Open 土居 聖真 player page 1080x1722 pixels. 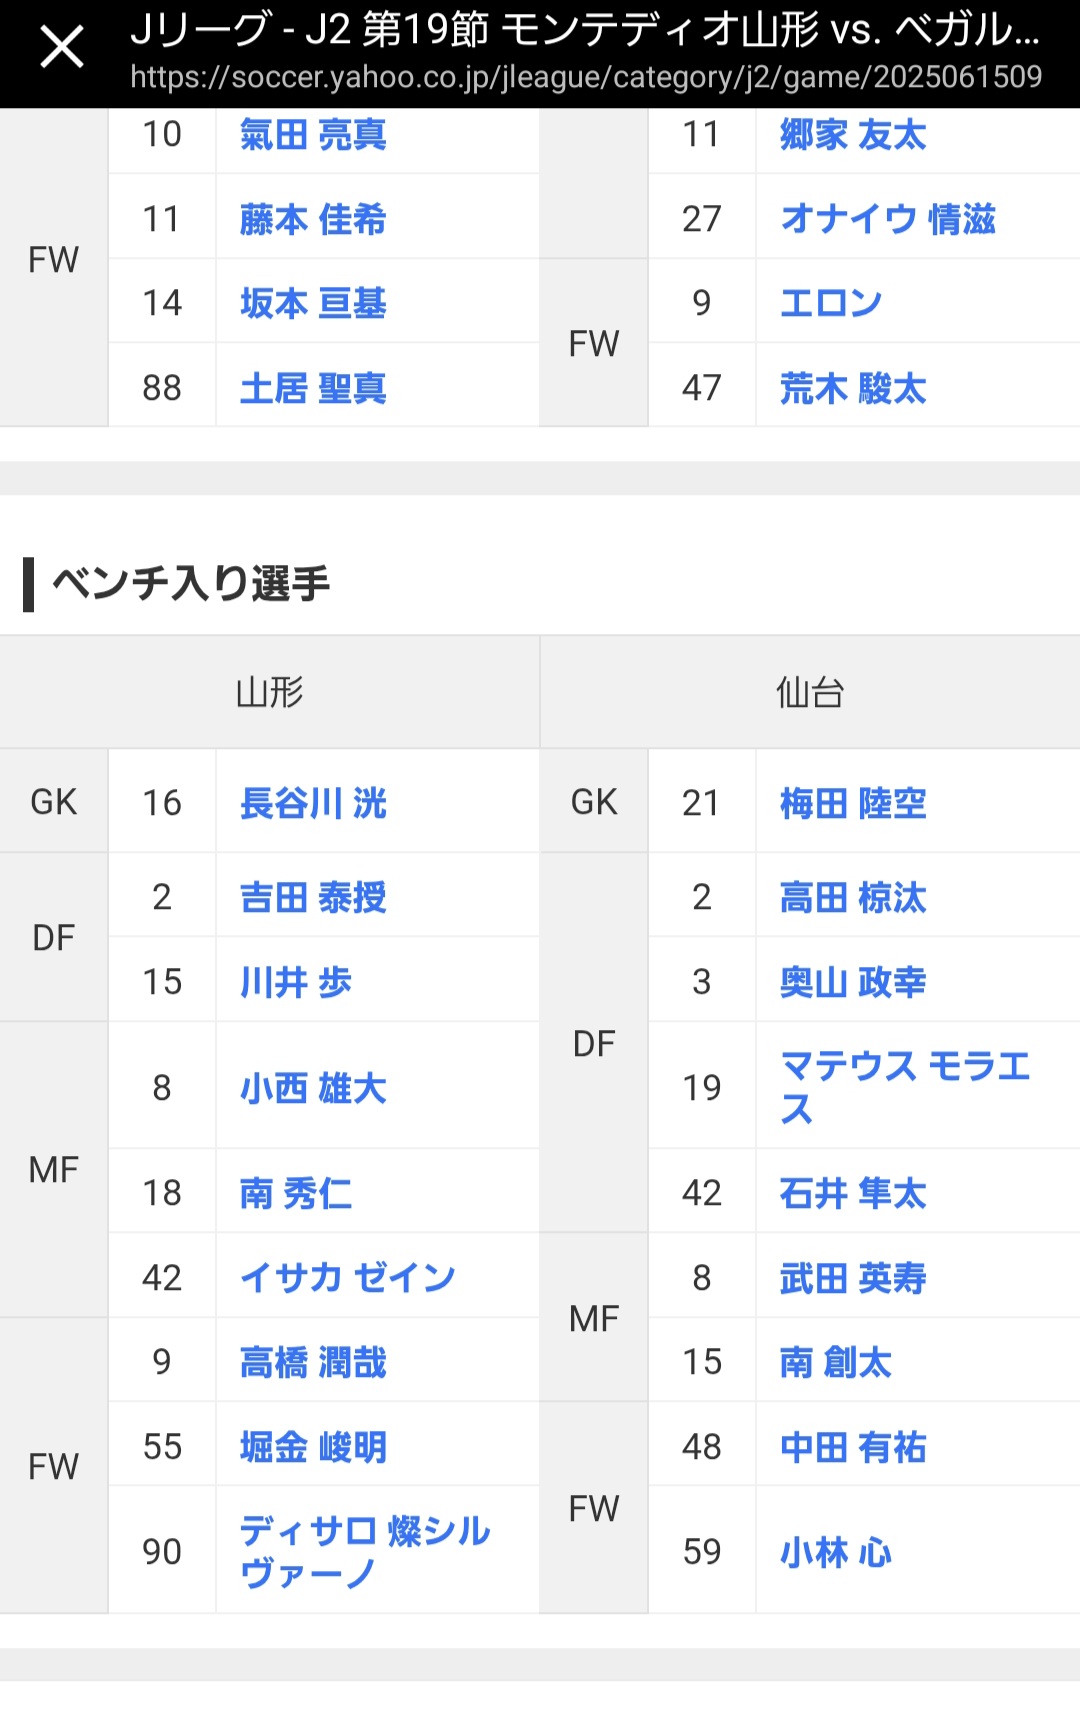point(313,388)
